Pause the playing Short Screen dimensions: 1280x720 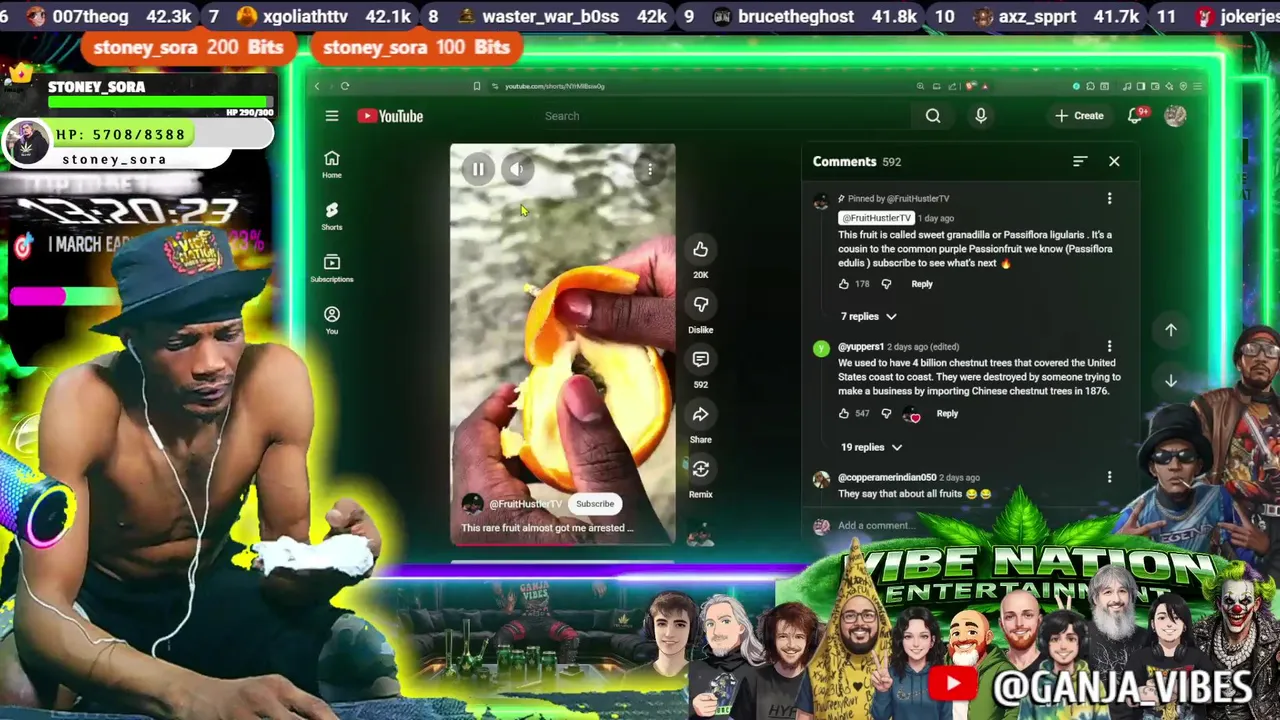pos(478,169)
